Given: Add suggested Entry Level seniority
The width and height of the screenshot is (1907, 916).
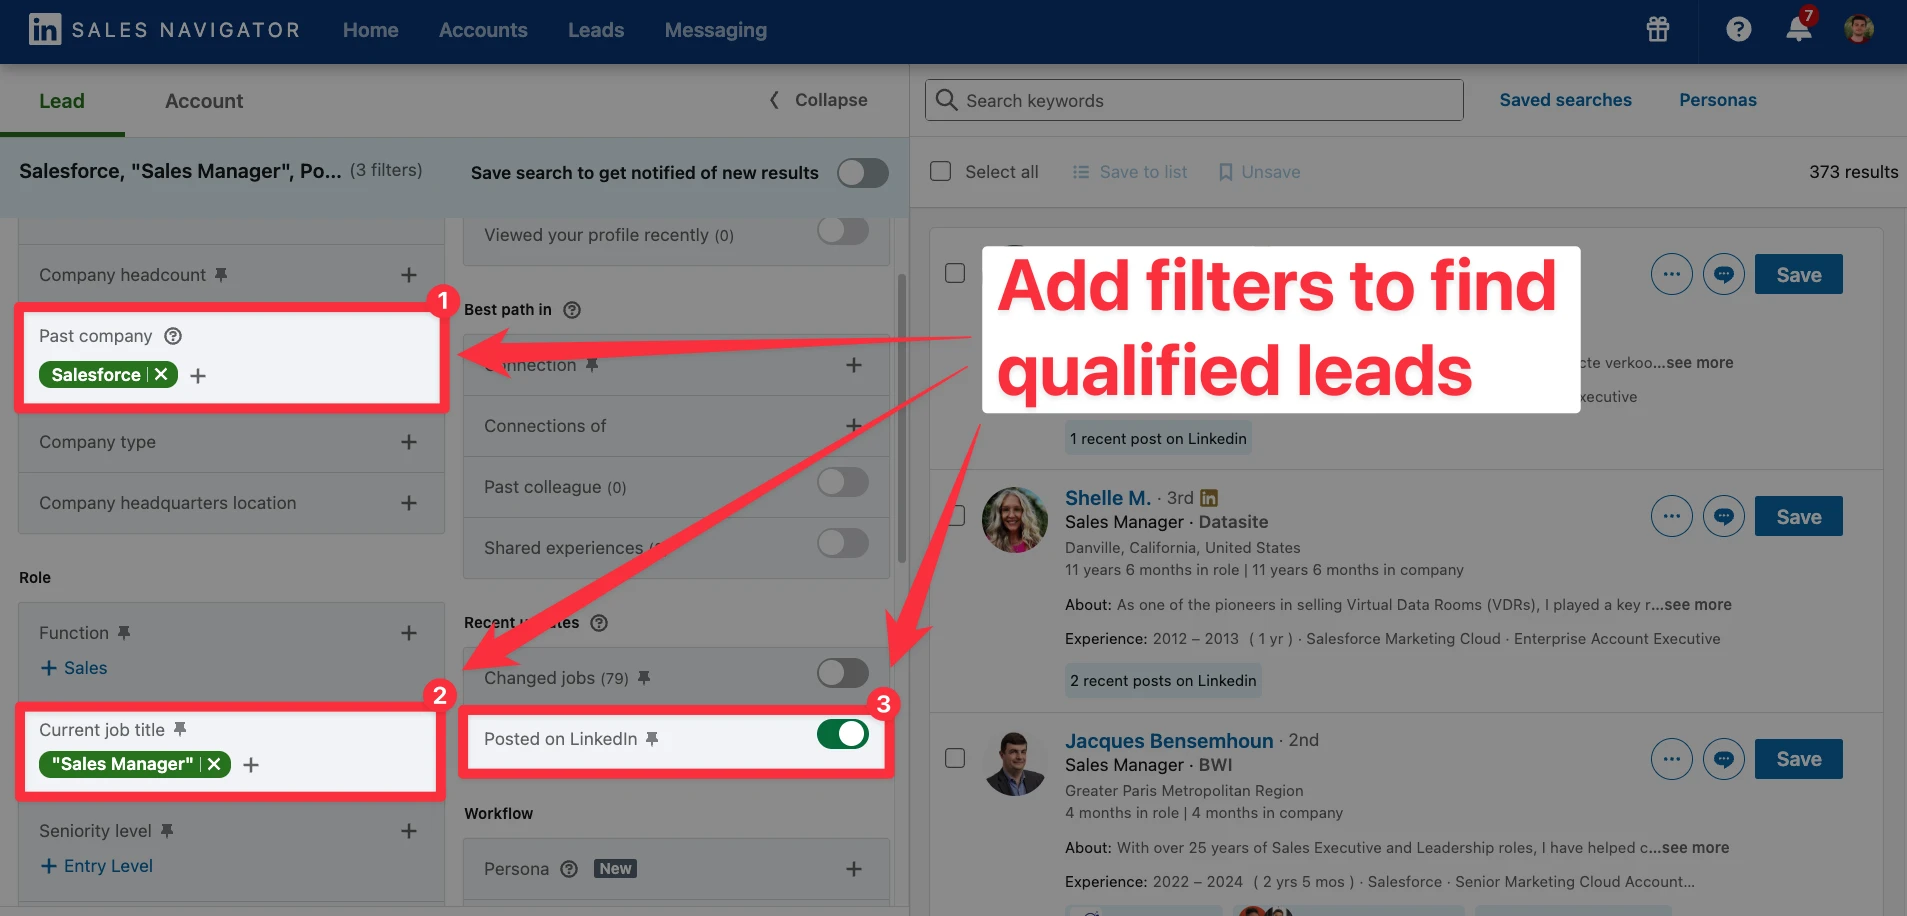Looking at the screenshot, I should pos(97,866).
